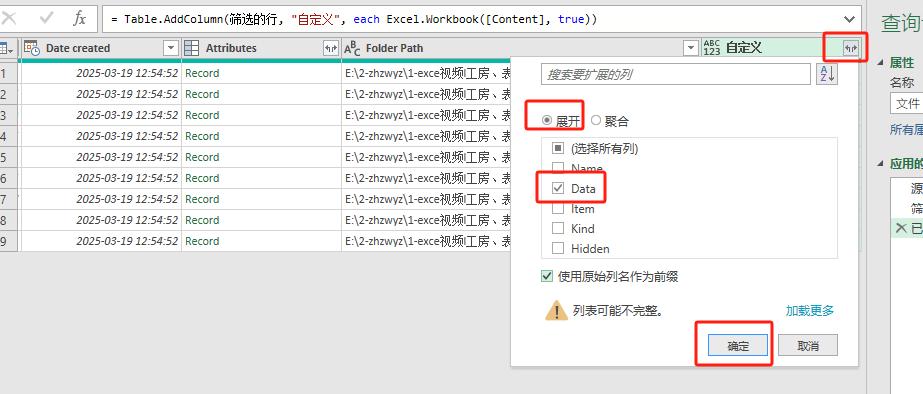Viewport: 923px width, 394px height.
Task: Confirm the formula with the checkmark icon
Action: [x=46, y=19]
